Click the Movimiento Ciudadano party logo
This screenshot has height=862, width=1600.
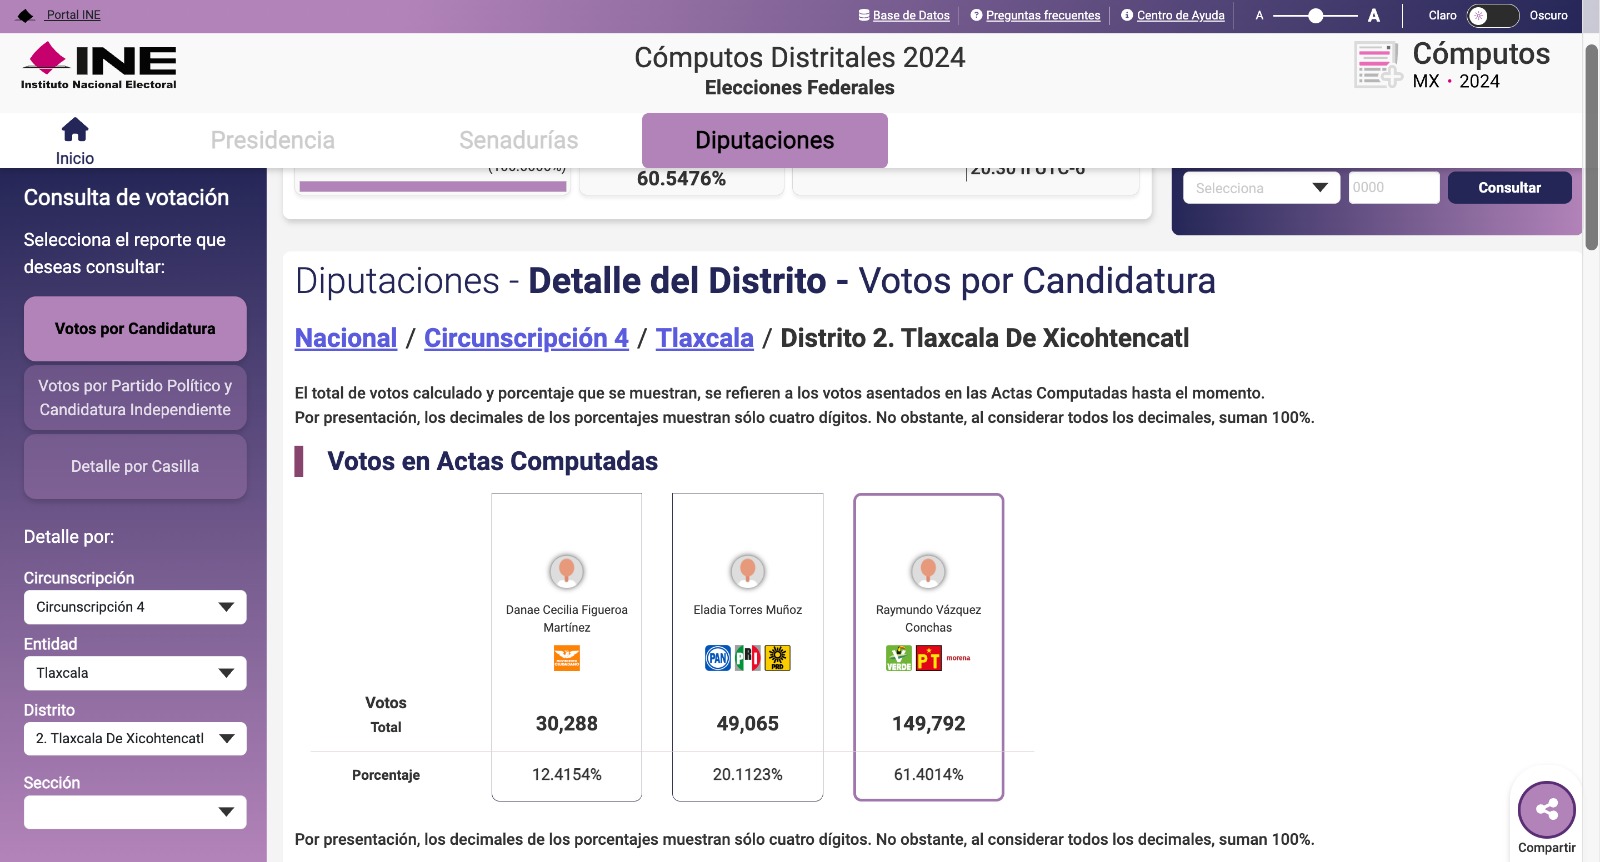point(566,658)
